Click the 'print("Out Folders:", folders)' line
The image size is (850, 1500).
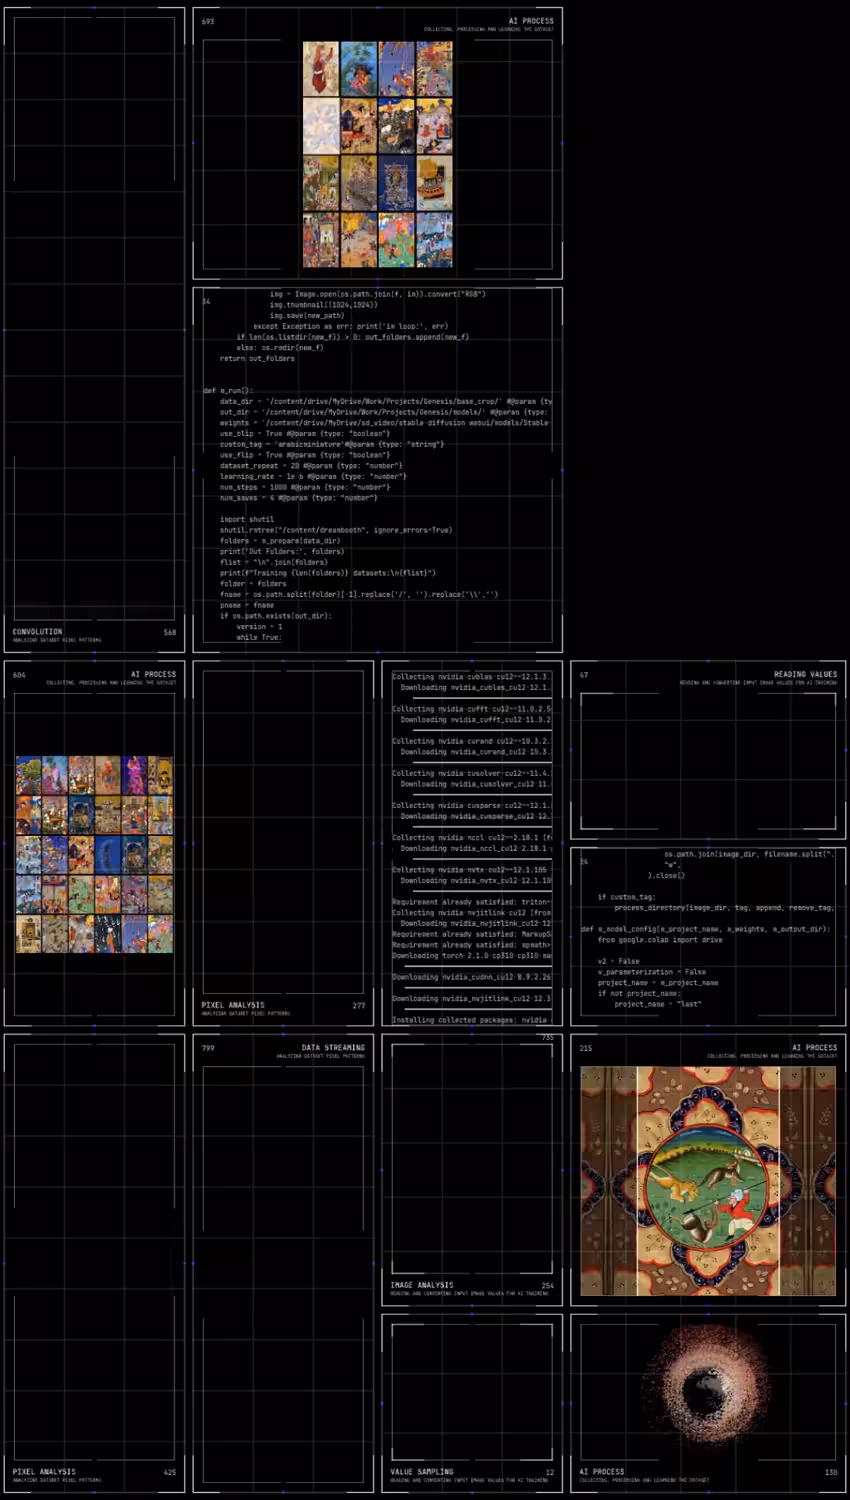coord(282,551)
